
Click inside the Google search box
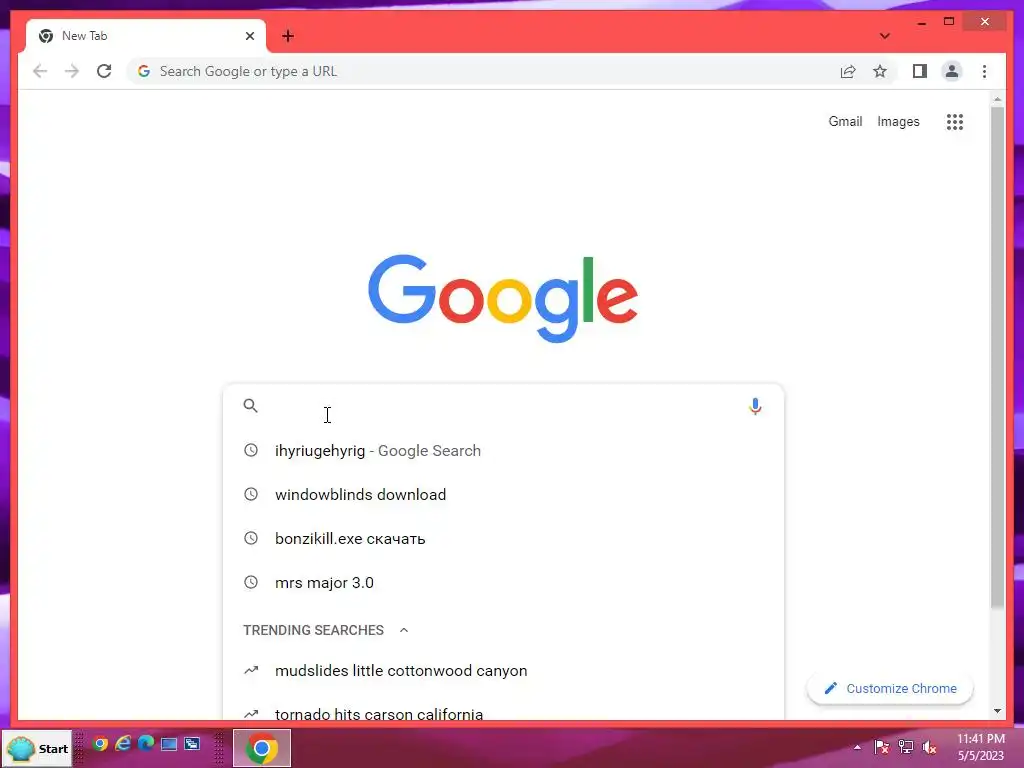[503, 406]
